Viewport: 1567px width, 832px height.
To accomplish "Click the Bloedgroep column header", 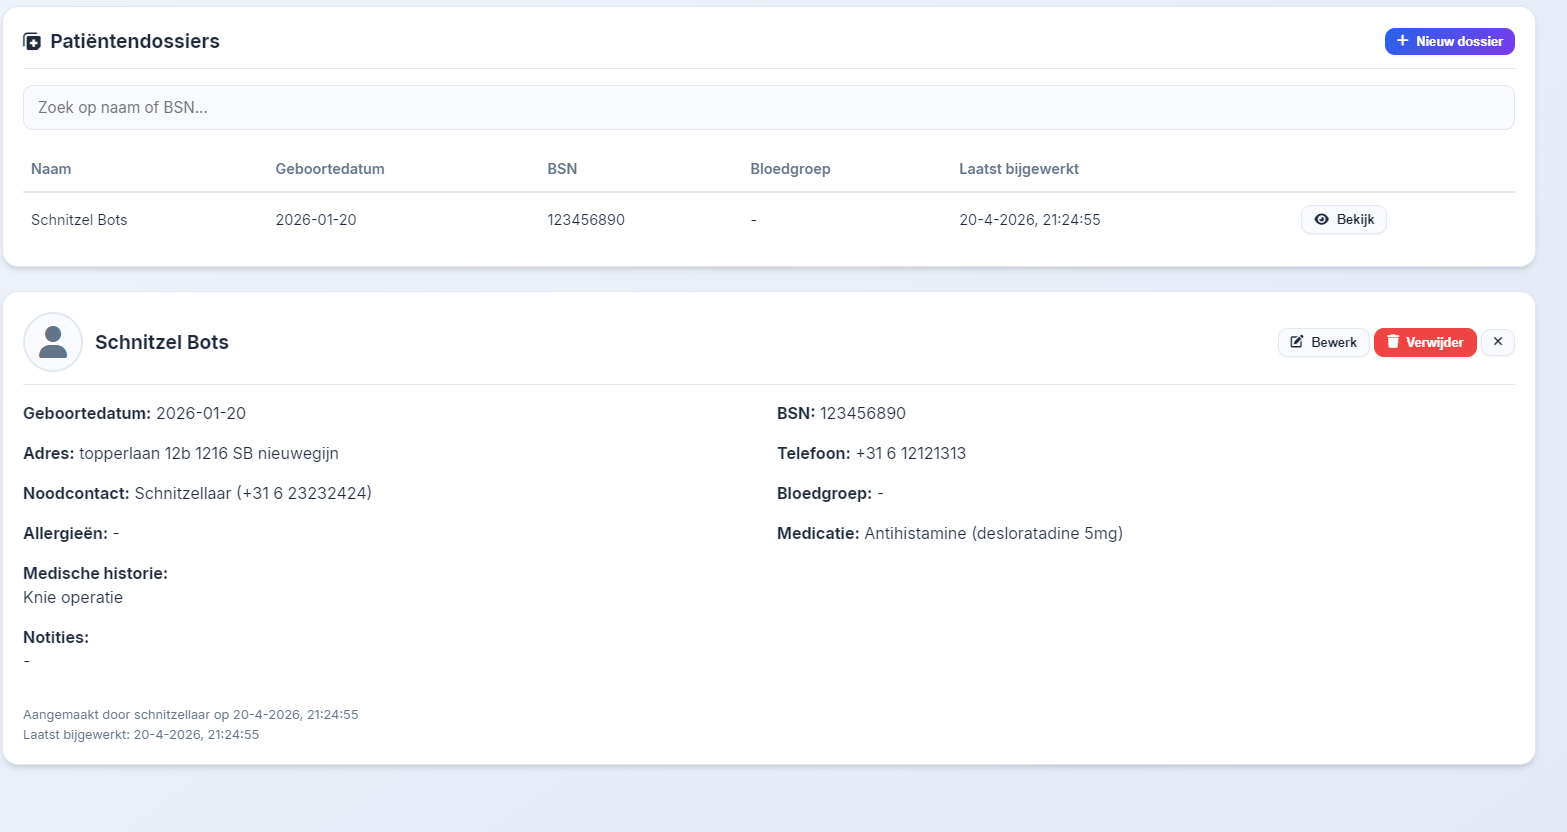I will tap(790, 169).
